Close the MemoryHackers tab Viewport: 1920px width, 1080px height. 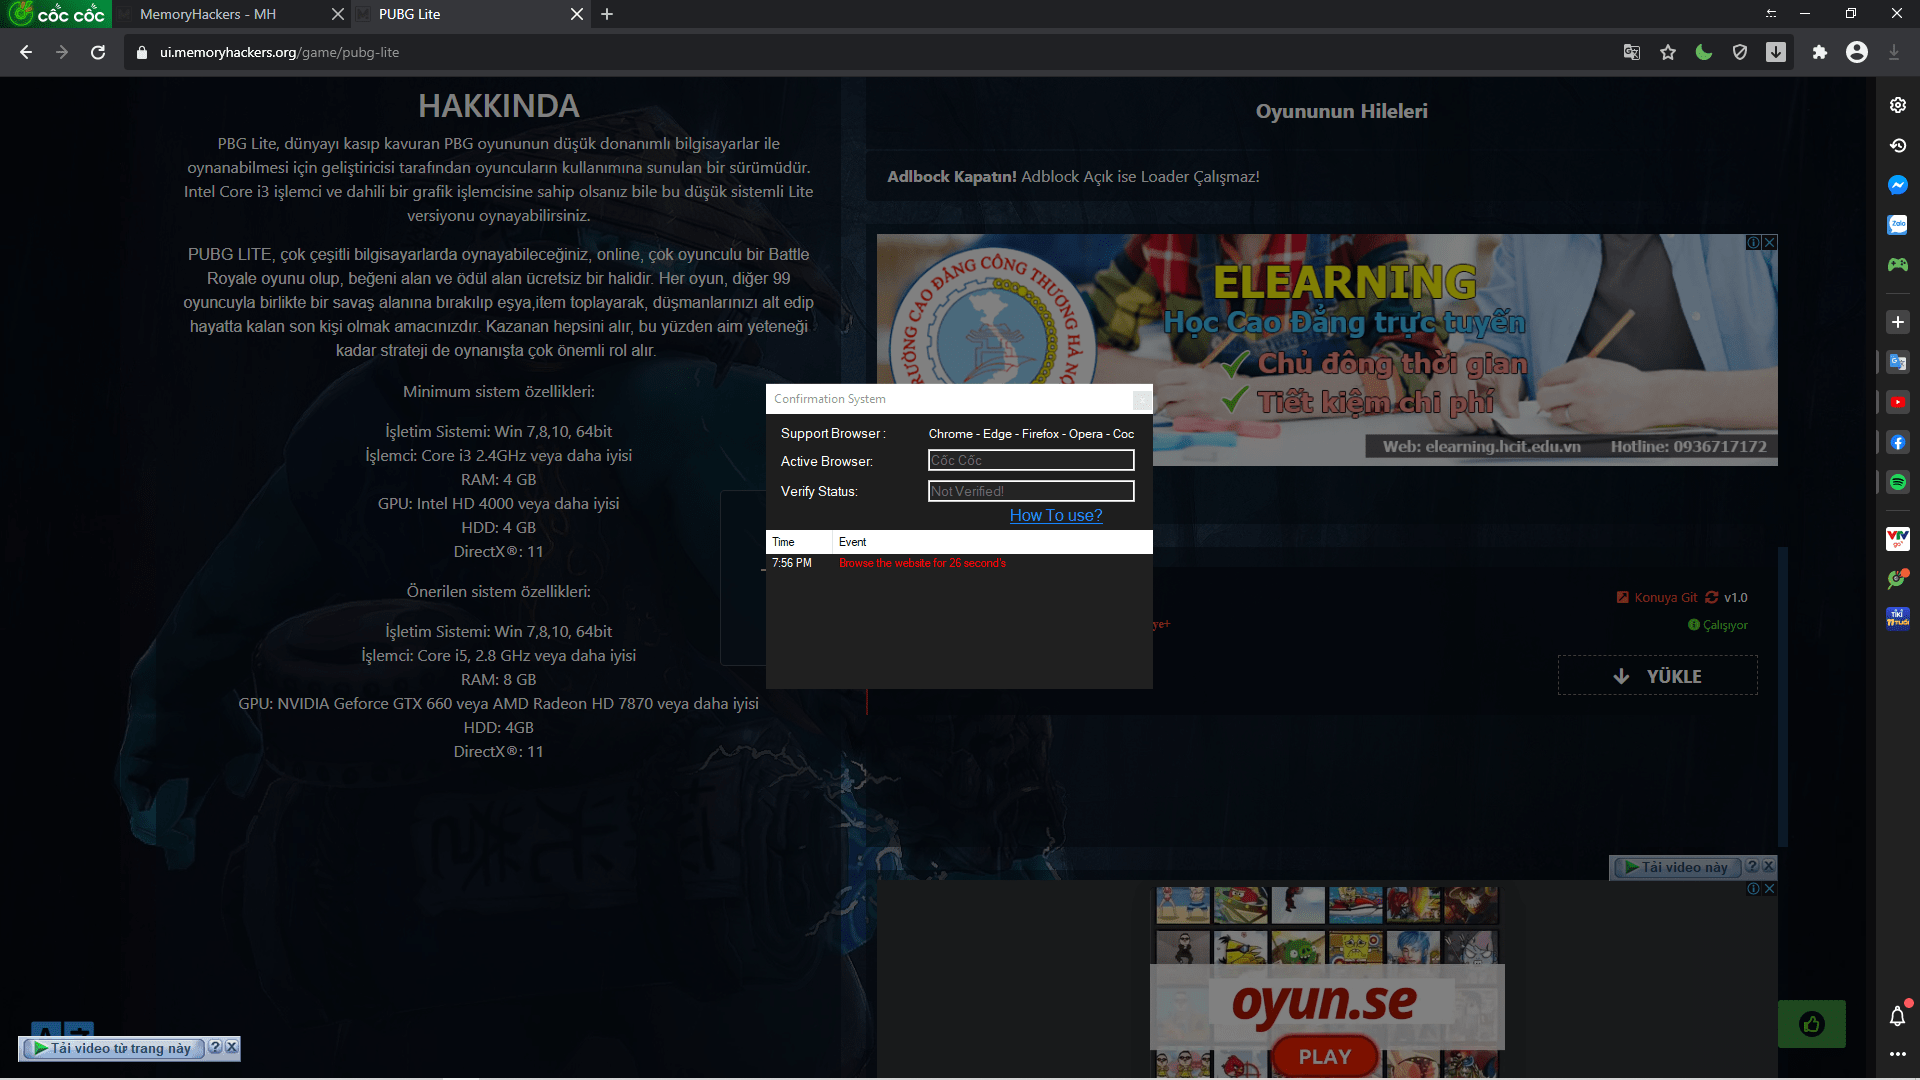337,14
